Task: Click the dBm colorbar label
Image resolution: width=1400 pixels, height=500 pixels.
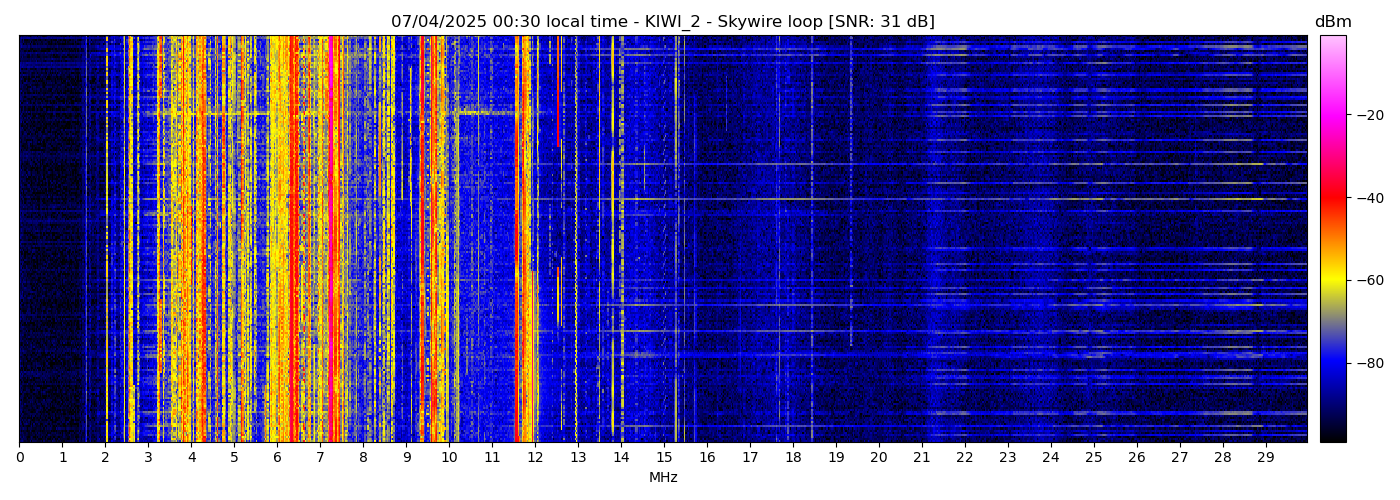Action: click(x=1332, y=22)
